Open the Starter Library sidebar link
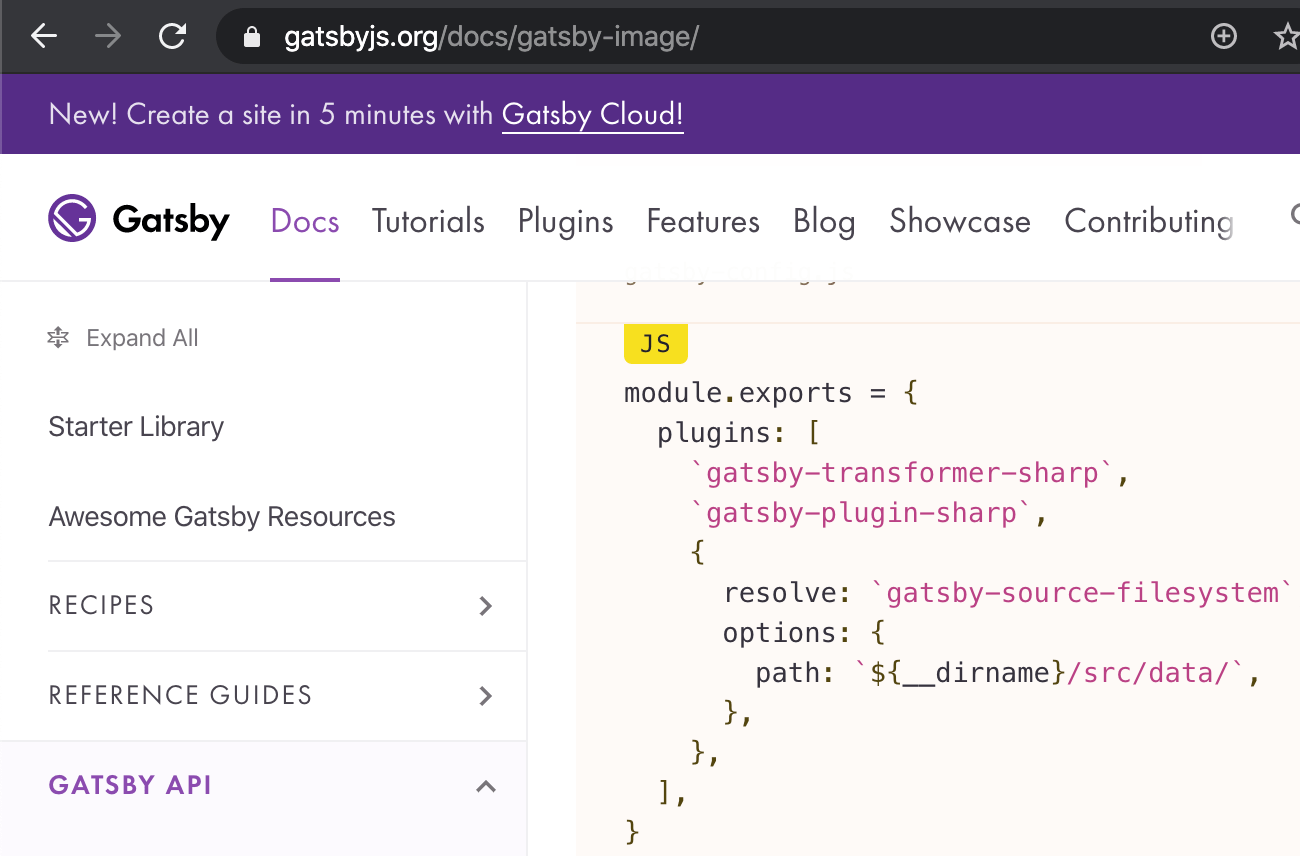Screen dimensions: 1300x856 136,427
